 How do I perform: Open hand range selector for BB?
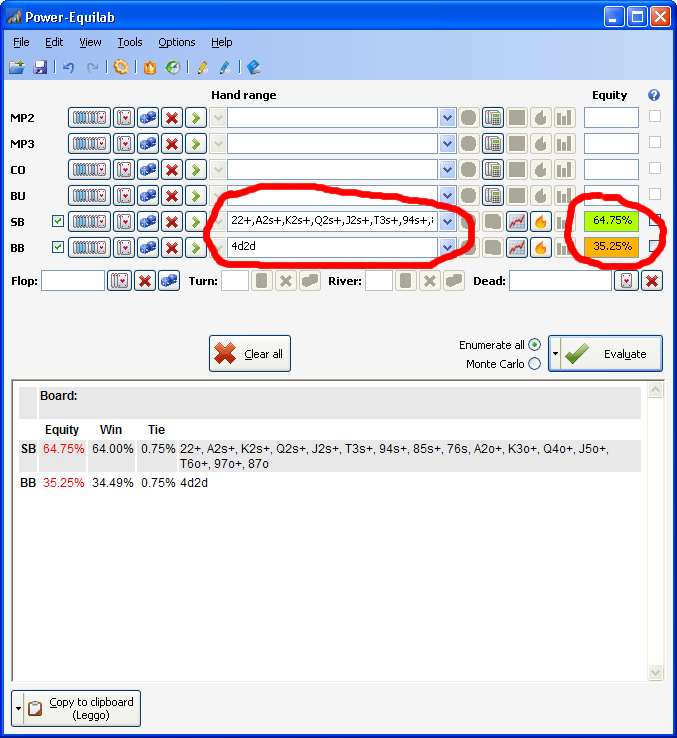[x=89, y=247]
